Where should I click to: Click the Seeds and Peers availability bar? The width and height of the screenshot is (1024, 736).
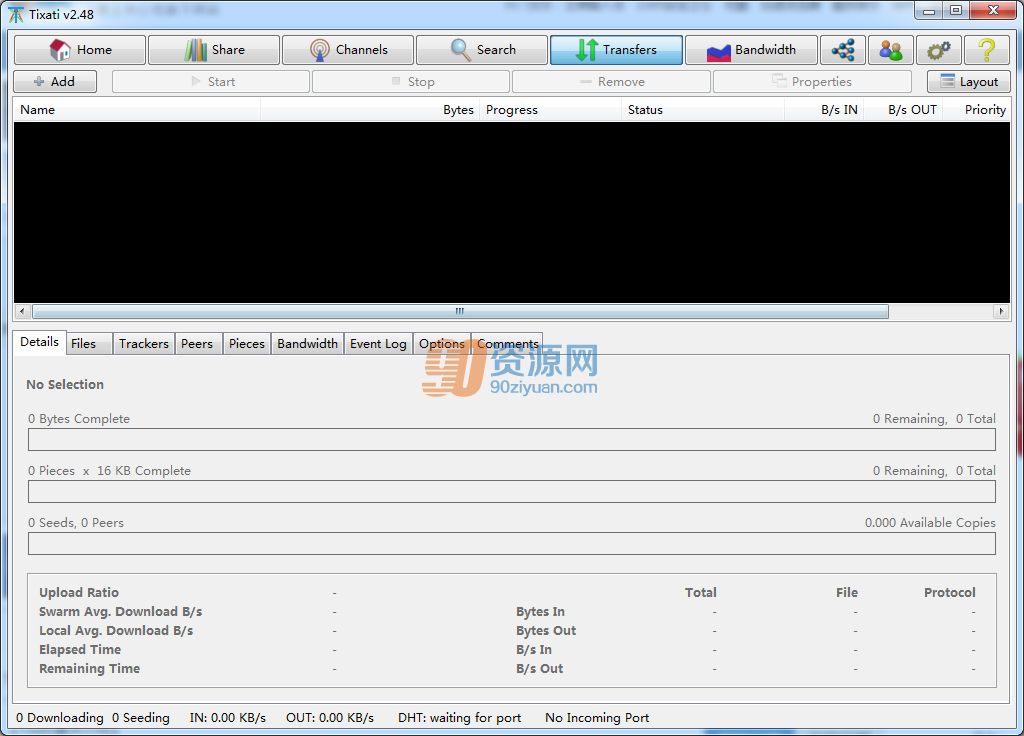point(512,543)
